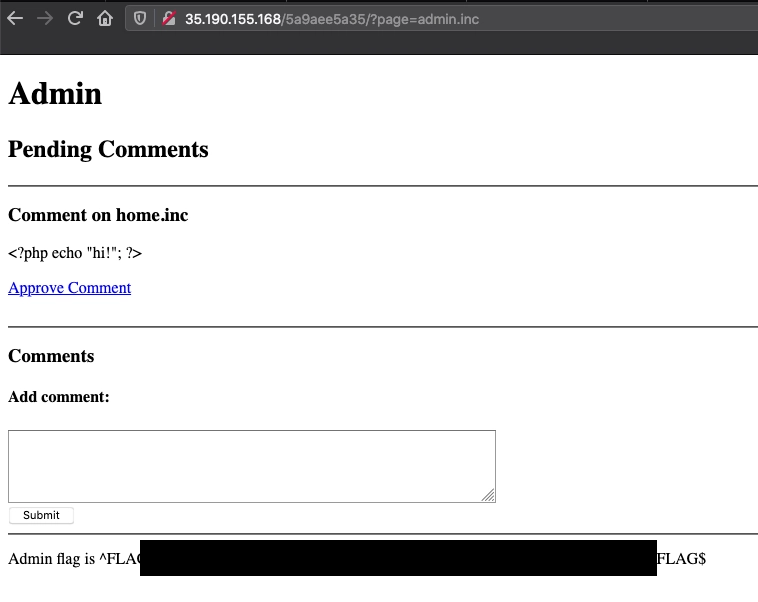Screen dimensions: 758x602
Task: Click the 'Comment on home.inc' heading
Action: coord(98,215)
